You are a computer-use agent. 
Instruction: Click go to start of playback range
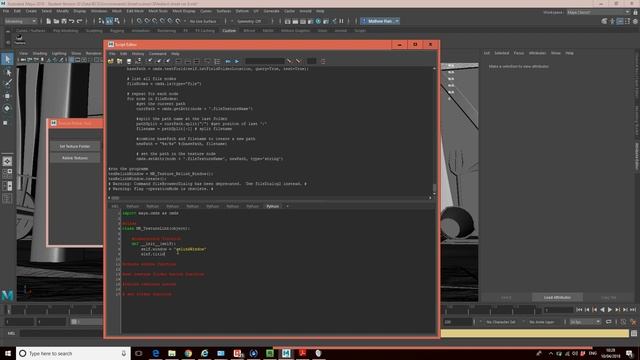pos(579,310)
